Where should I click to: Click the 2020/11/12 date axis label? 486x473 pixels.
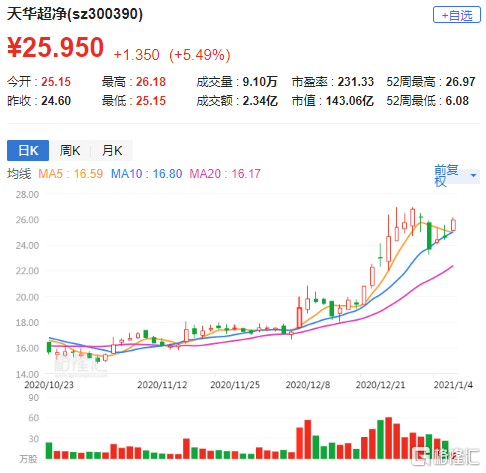point(162,385)
